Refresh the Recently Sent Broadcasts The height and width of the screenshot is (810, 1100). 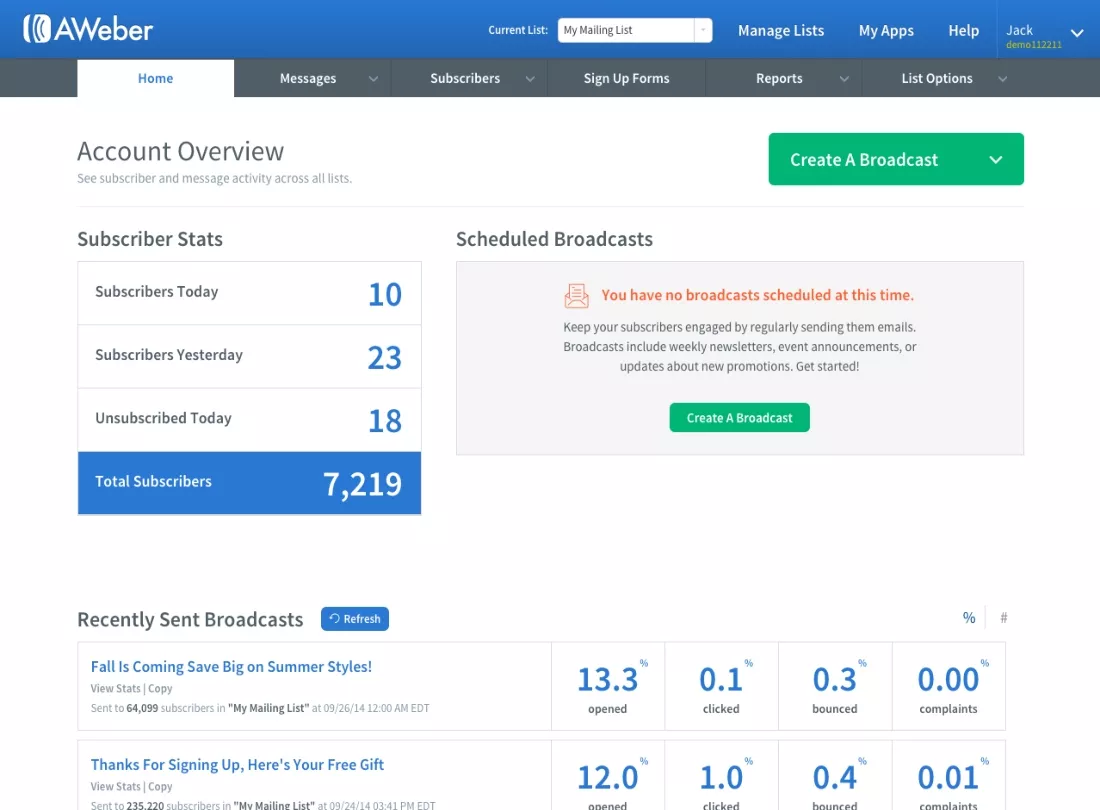click(x=355, y=619)
